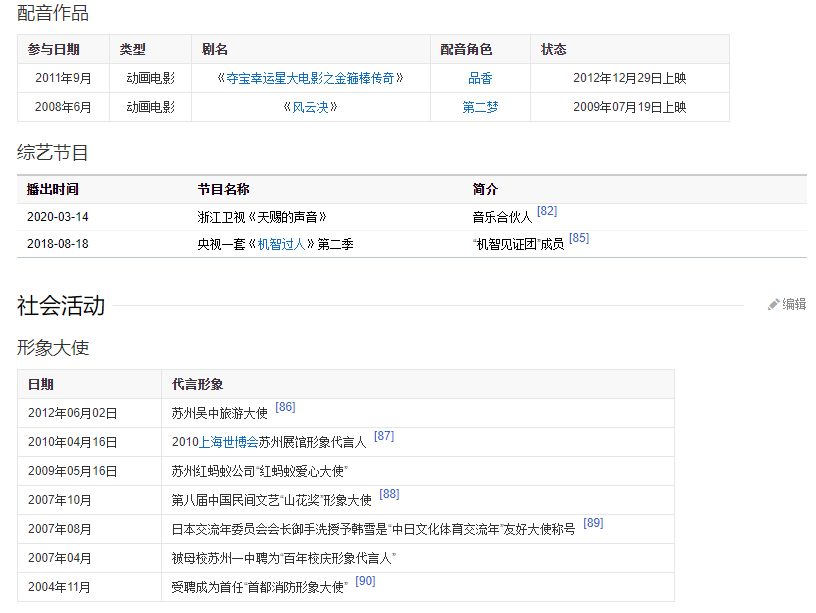816x613 pixels.
Task: Click the edit pencil icon beside 社会活动
Action: coord(773,304)
